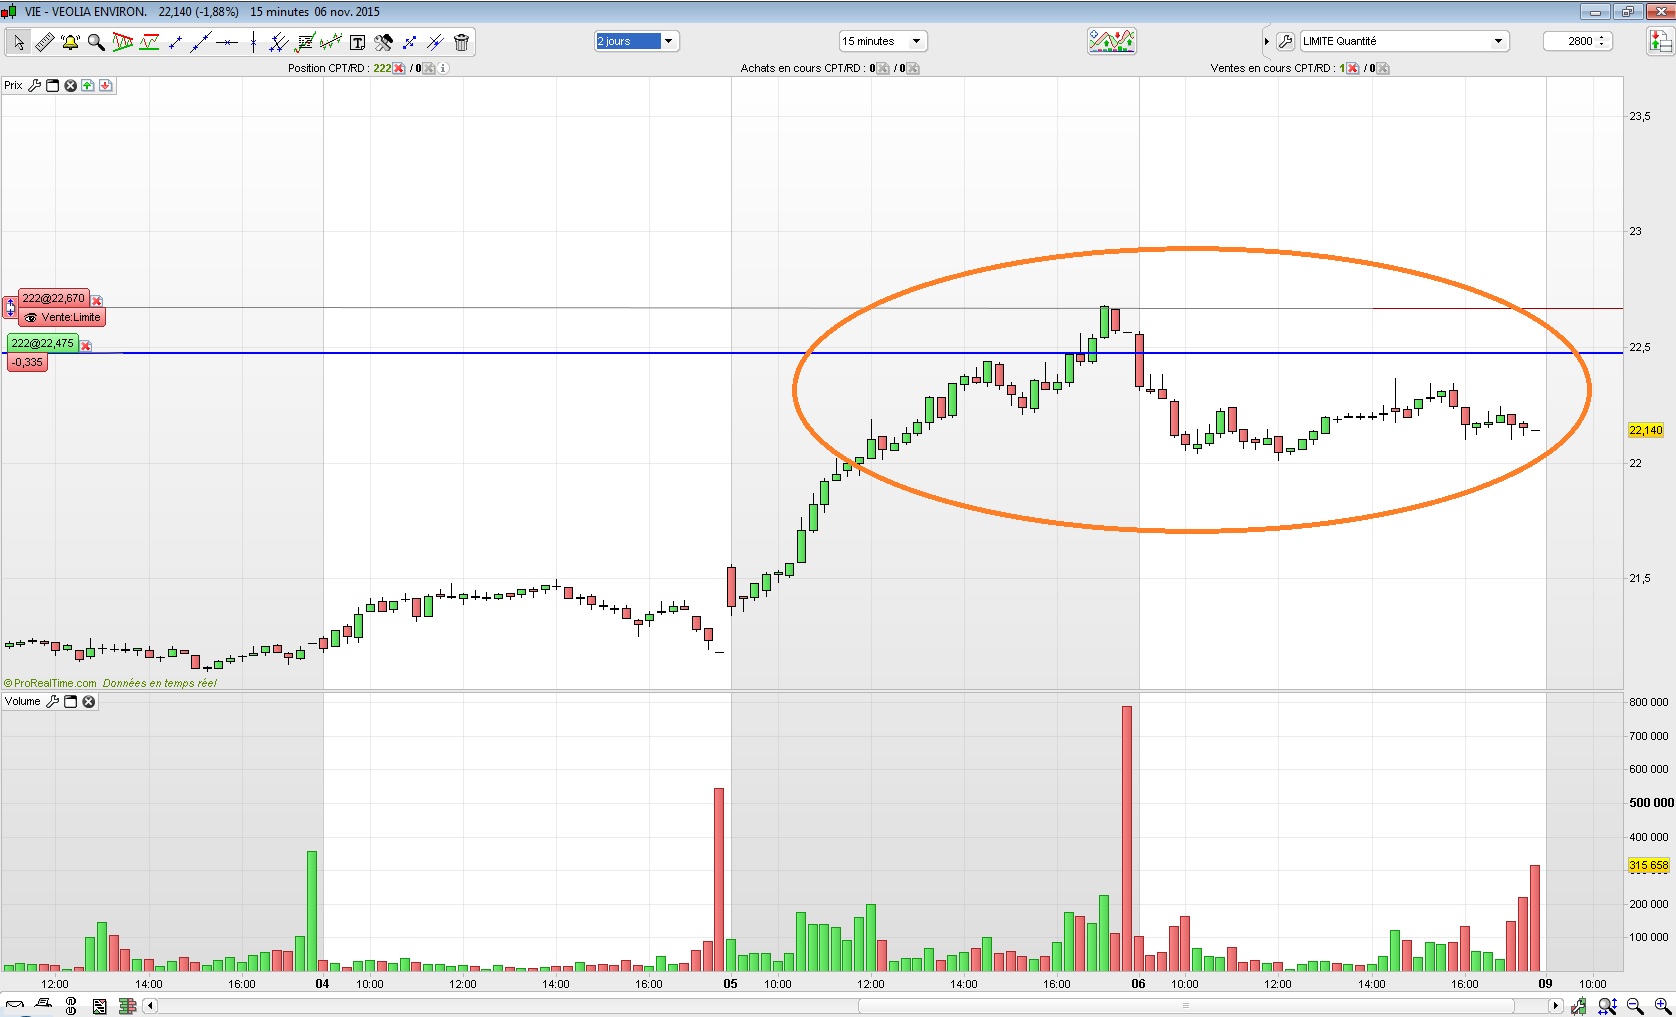1676x1017 pixels.
Task: Add a text annotation with the T tool
Action: pos(357,42)
